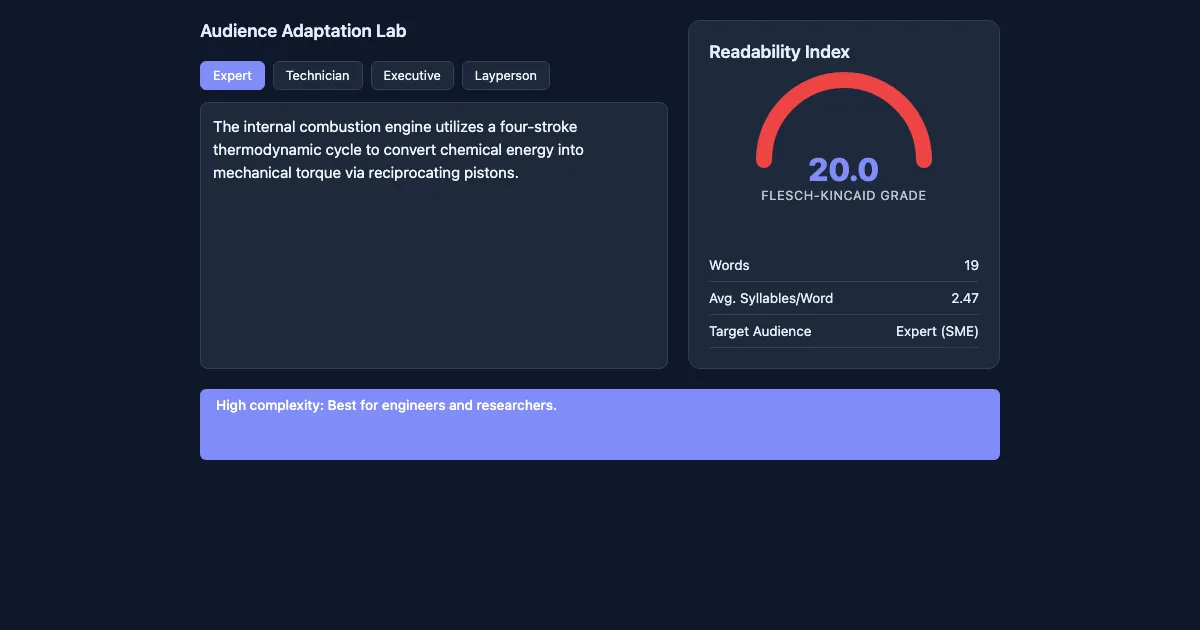1200x630 pixels.
Task: Click the Words count value 19
Action: click(971, 265)
